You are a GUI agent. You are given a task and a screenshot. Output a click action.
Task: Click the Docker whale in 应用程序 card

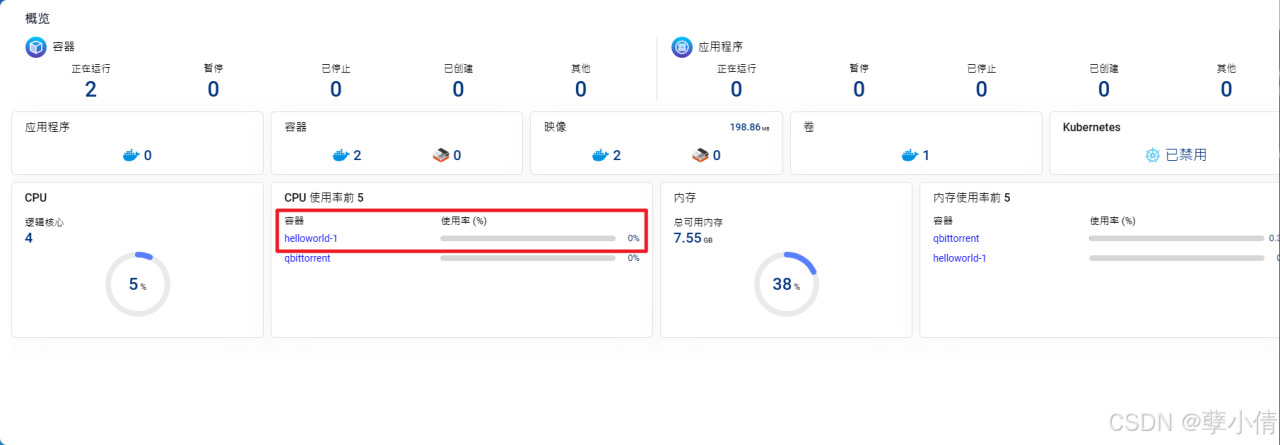pos(130,155)
